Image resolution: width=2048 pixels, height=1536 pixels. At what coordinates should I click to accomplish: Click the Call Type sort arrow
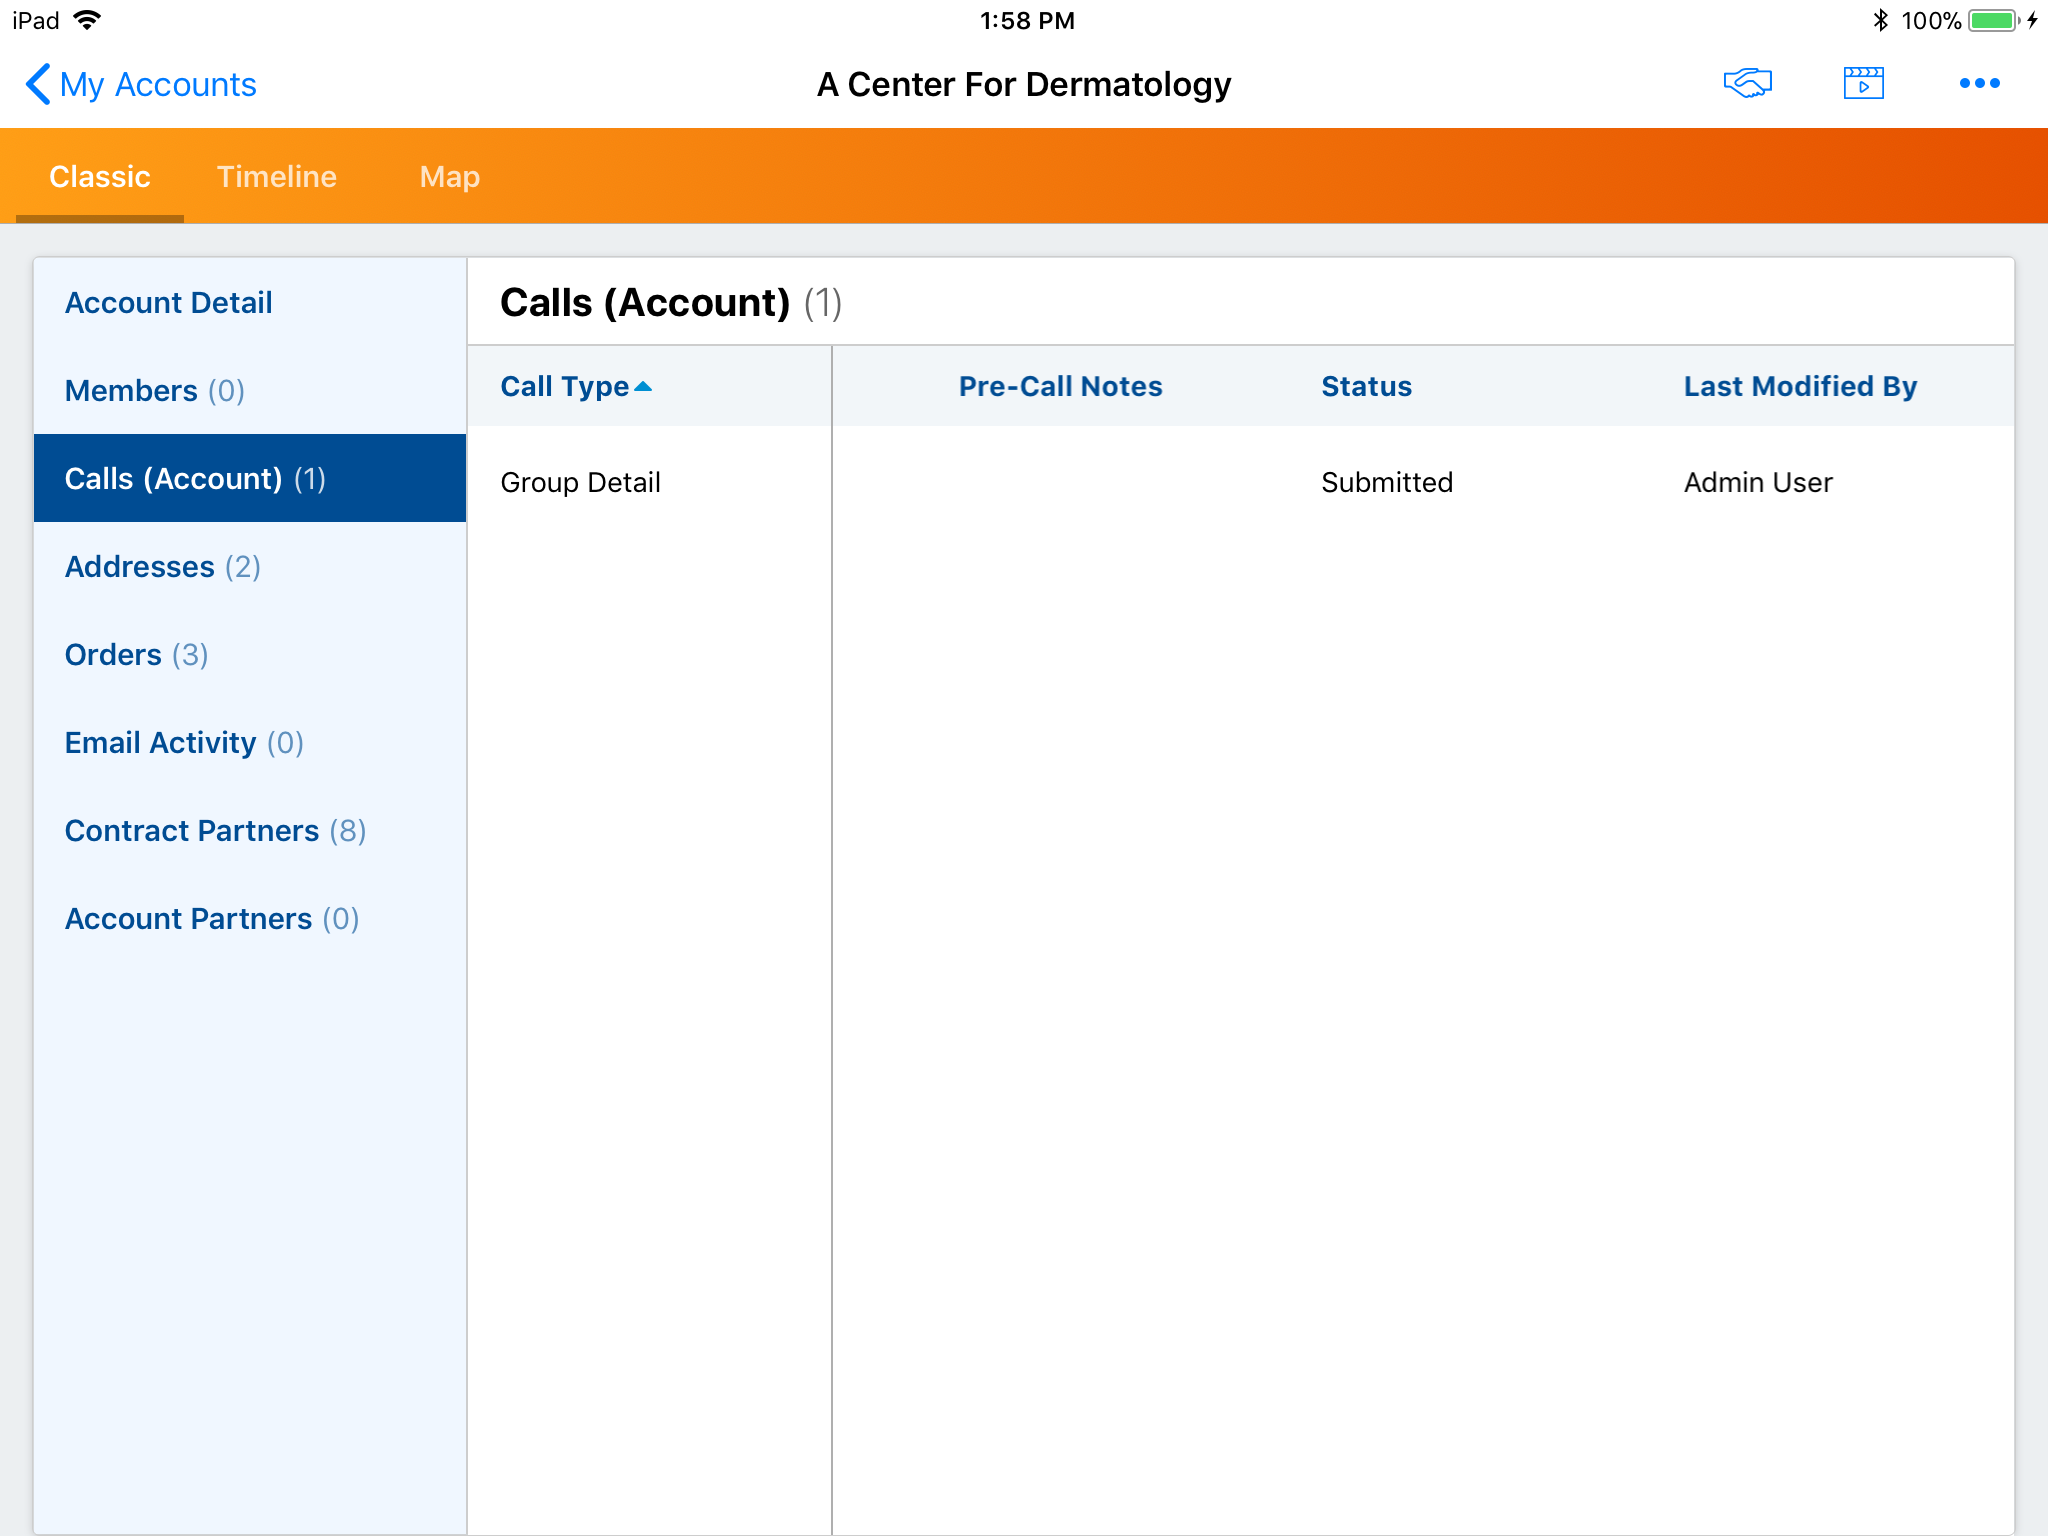tap(643, 387)
